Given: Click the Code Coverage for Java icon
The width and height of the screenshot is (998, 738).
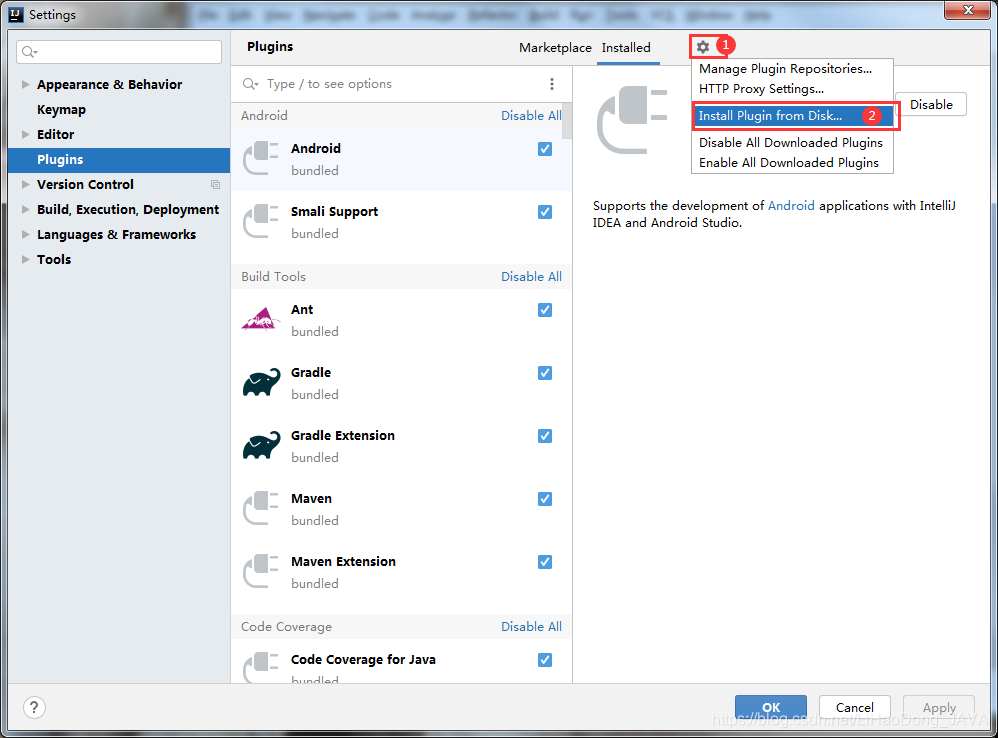Looking at the screenshot, I should pyautogui.click(x=261, y=667).
